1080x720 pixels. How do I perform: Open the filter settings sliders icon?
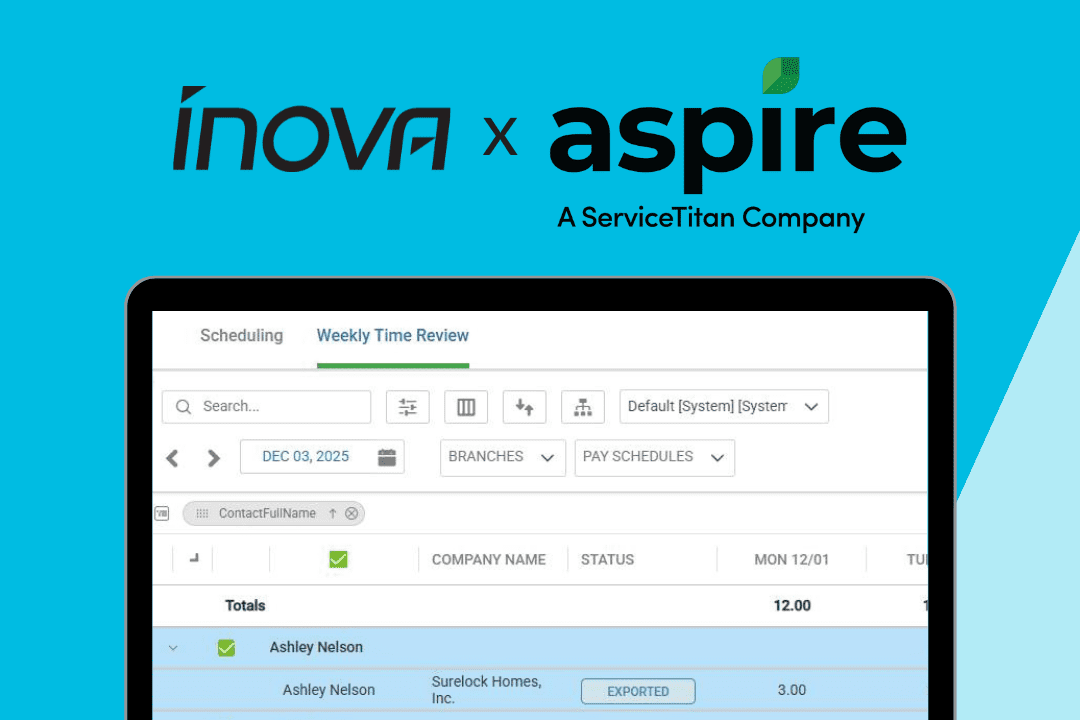coord(408,407)
